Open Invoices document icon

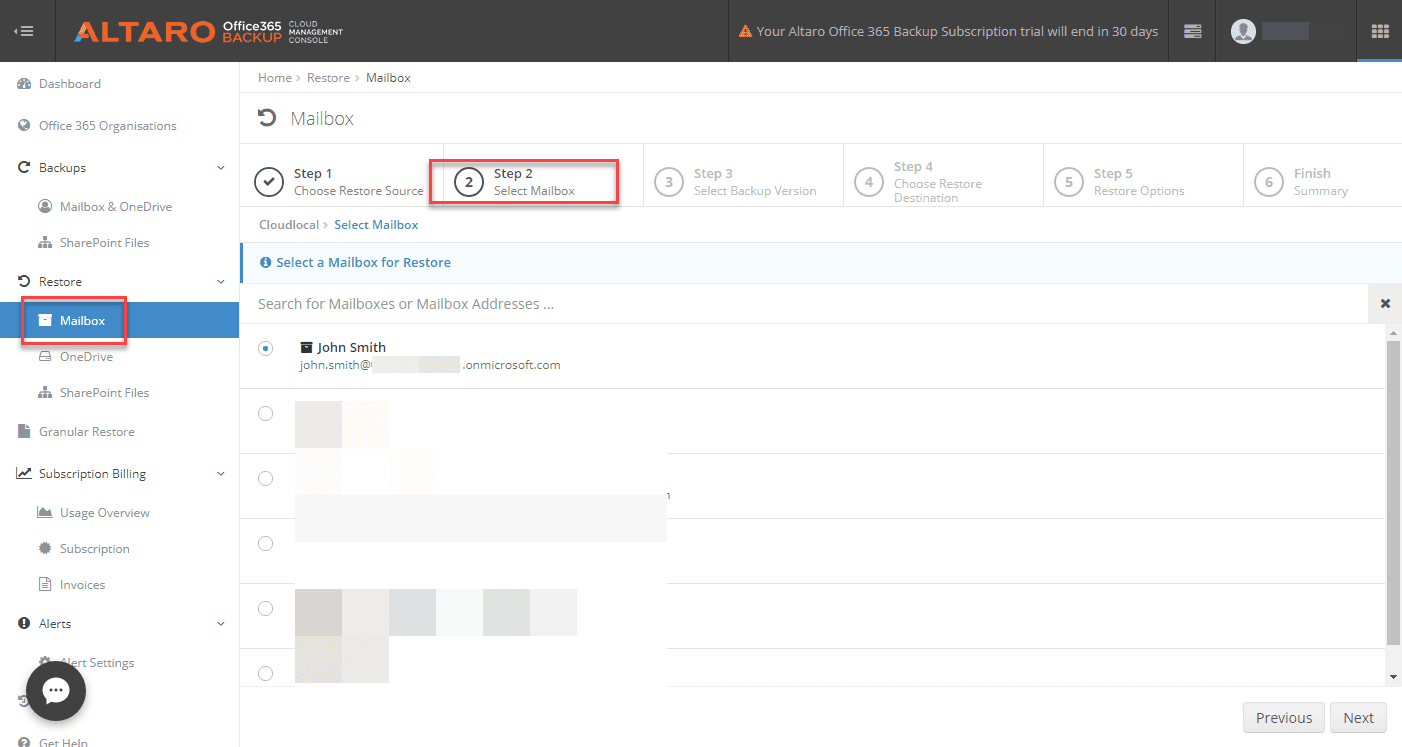44,585
